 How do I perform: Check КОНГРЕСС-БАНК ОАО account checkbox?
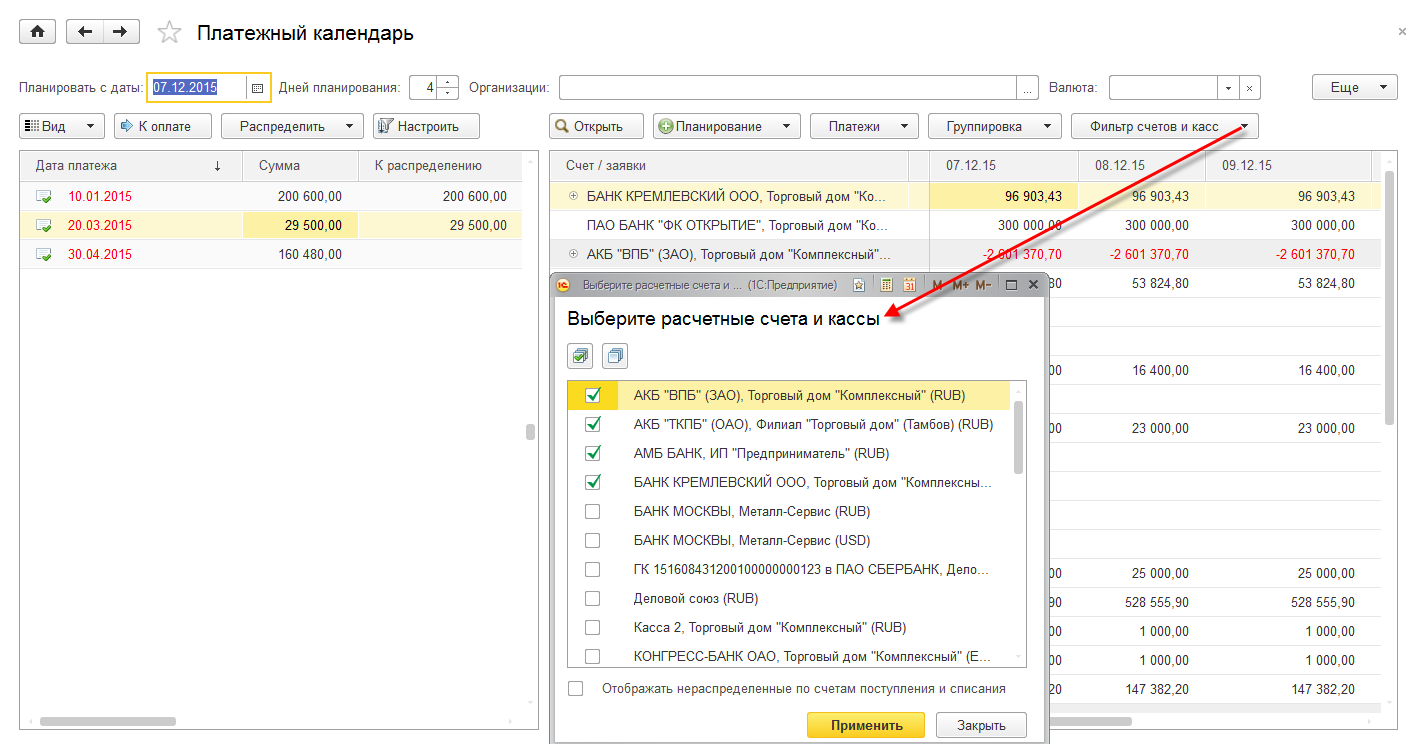(593, 656)
